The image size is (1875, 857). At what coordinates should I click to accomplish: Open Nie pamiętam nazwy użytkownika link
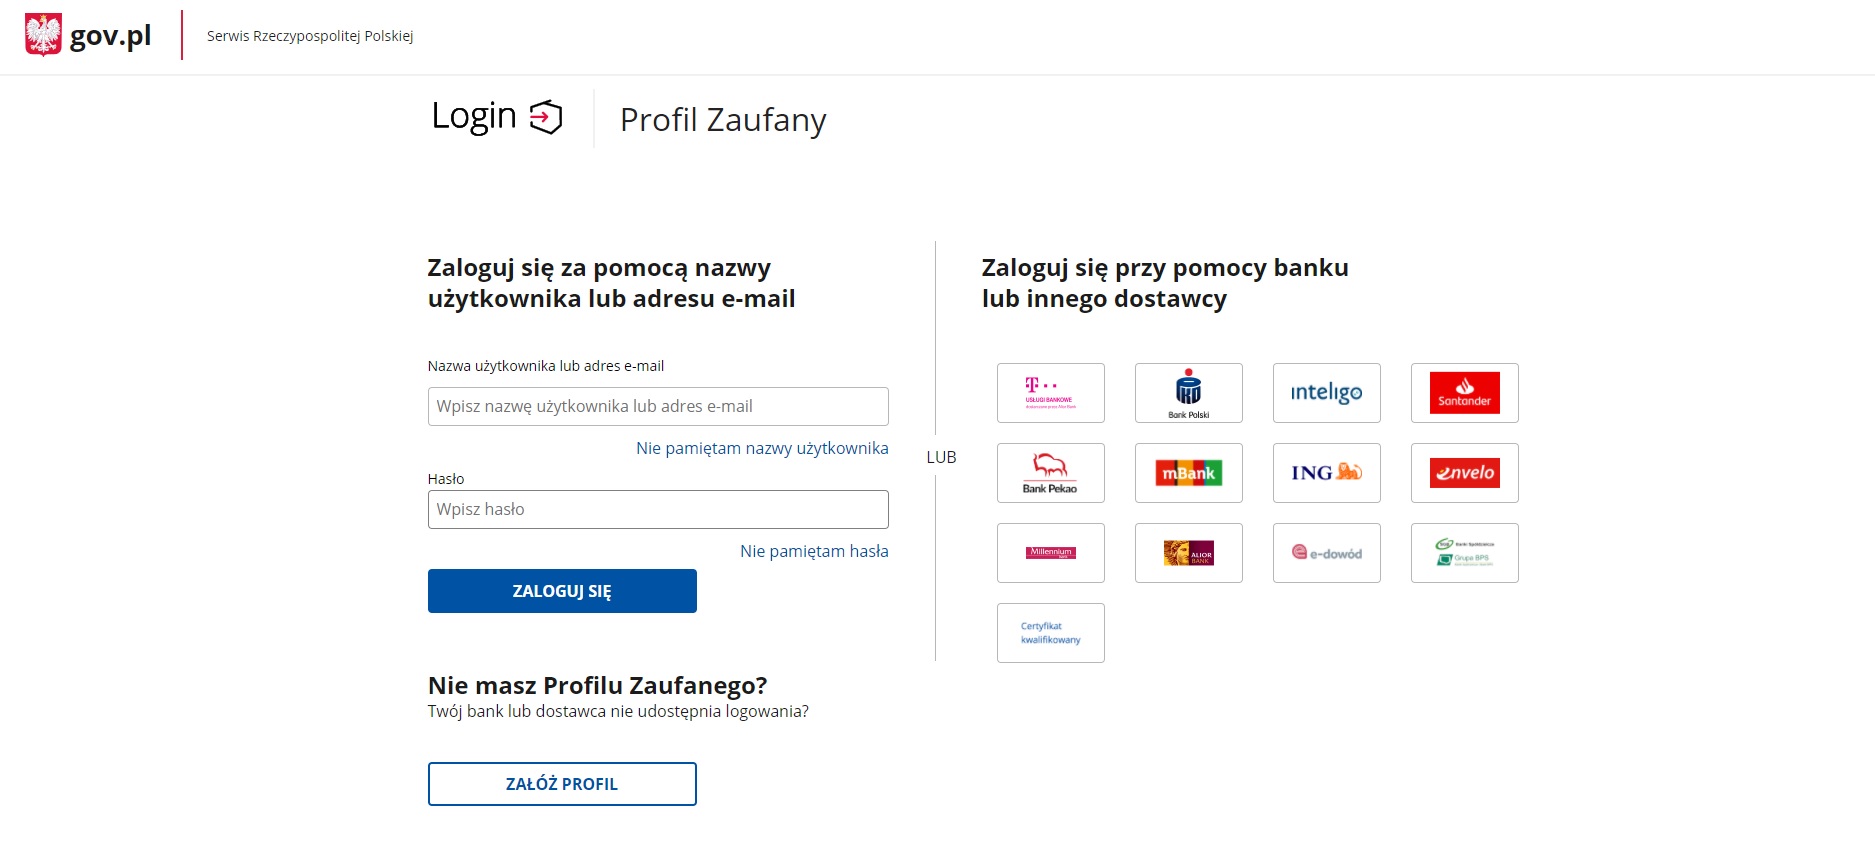(762, 448)
